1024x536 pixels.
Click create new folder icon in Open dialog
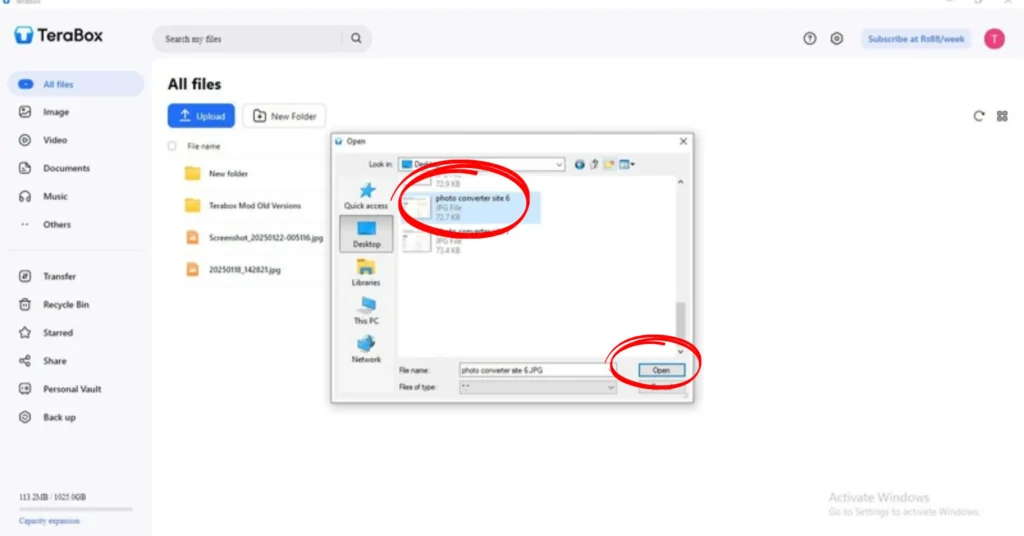[609, 165]
